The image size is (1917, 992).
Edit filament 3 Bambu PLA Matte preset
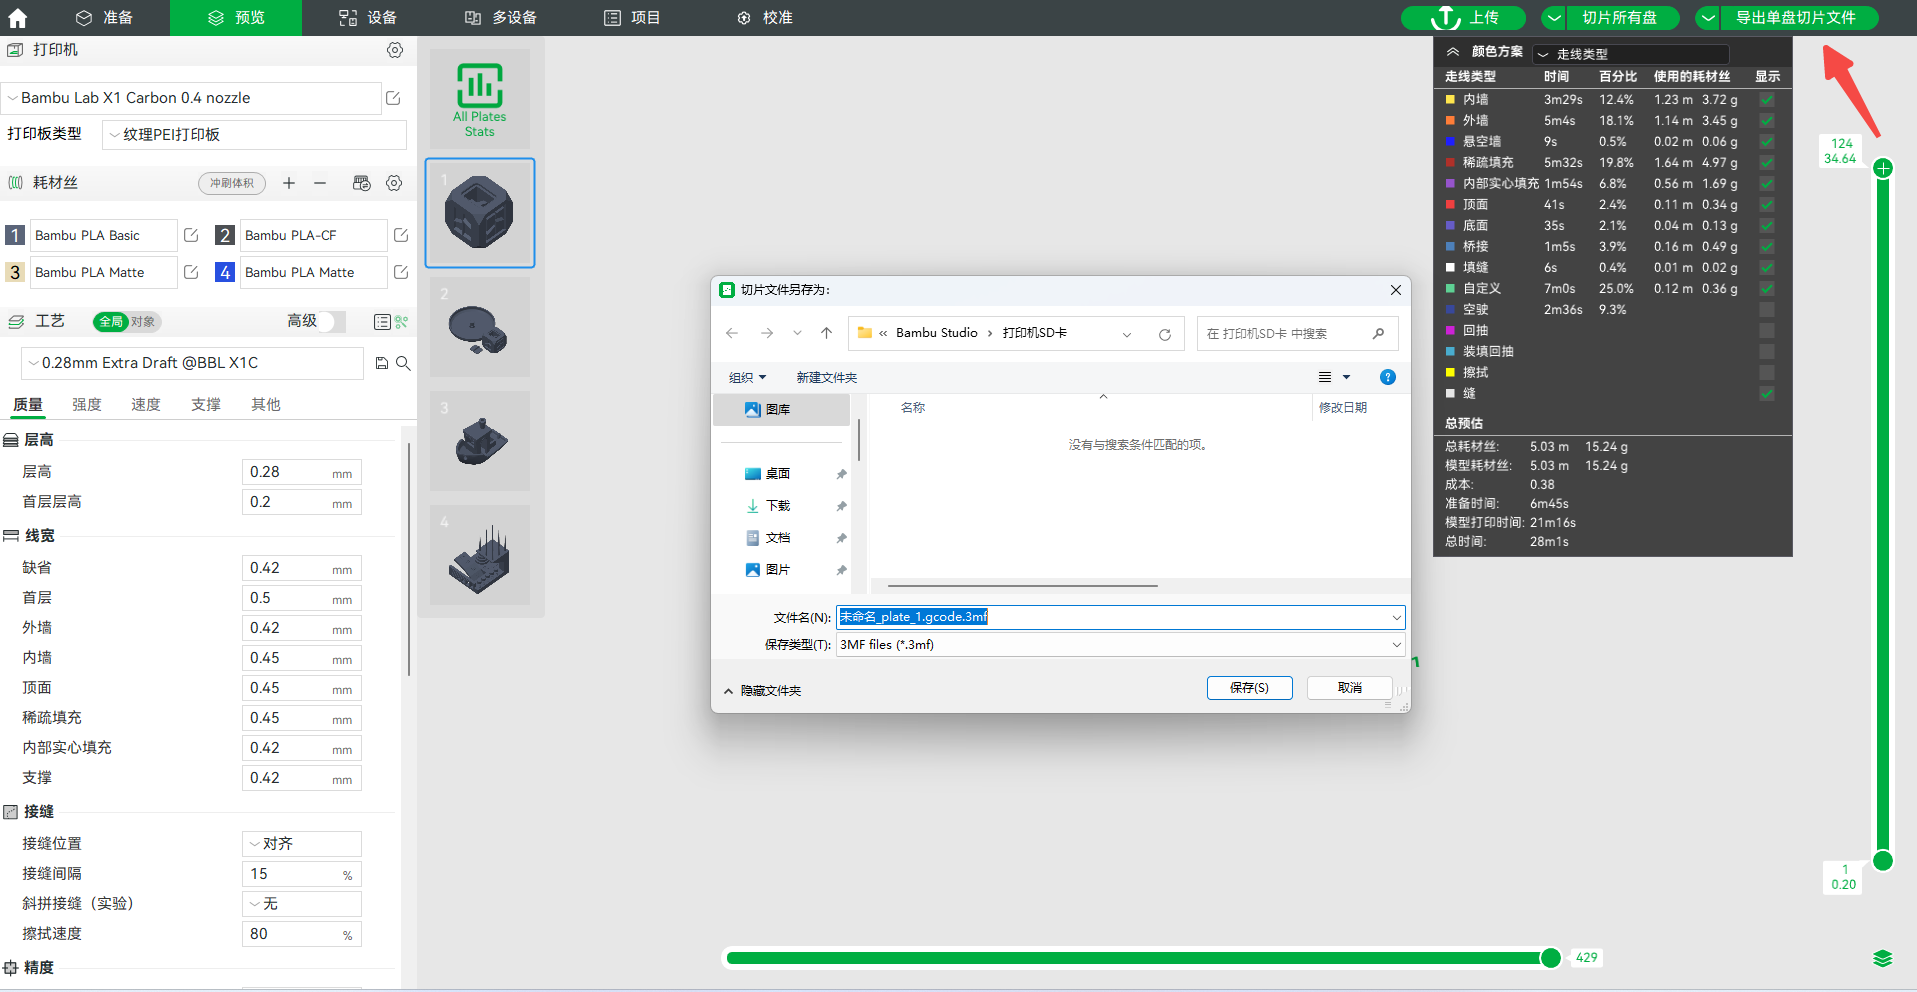point(191,272)
